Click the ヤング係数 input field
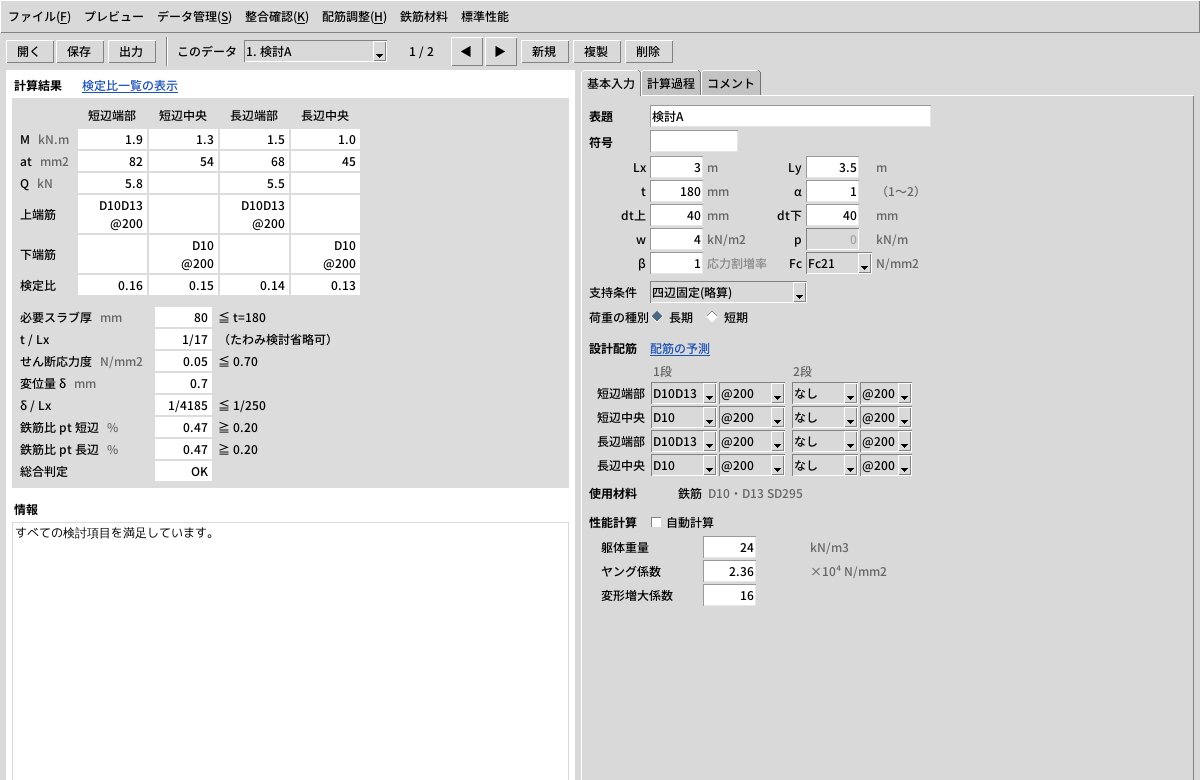The width and height of the screenshot is (1200, 780). point(730,571)
